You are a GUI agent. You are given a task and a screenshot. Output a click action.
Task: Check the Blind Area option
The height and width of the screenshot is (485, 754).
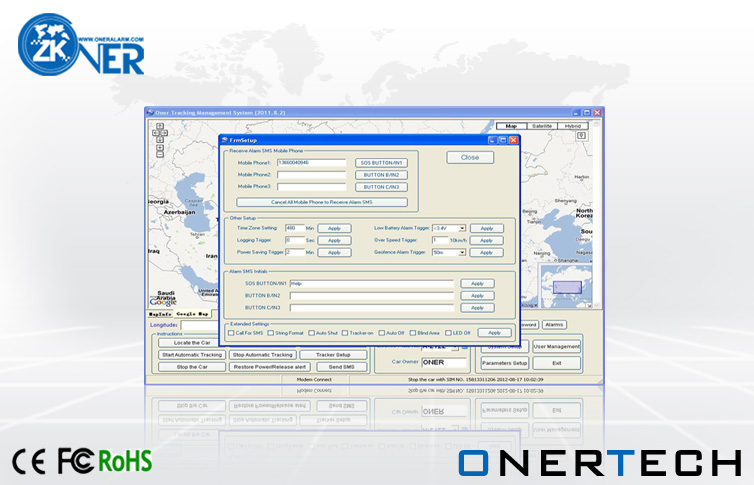(413, 333)
